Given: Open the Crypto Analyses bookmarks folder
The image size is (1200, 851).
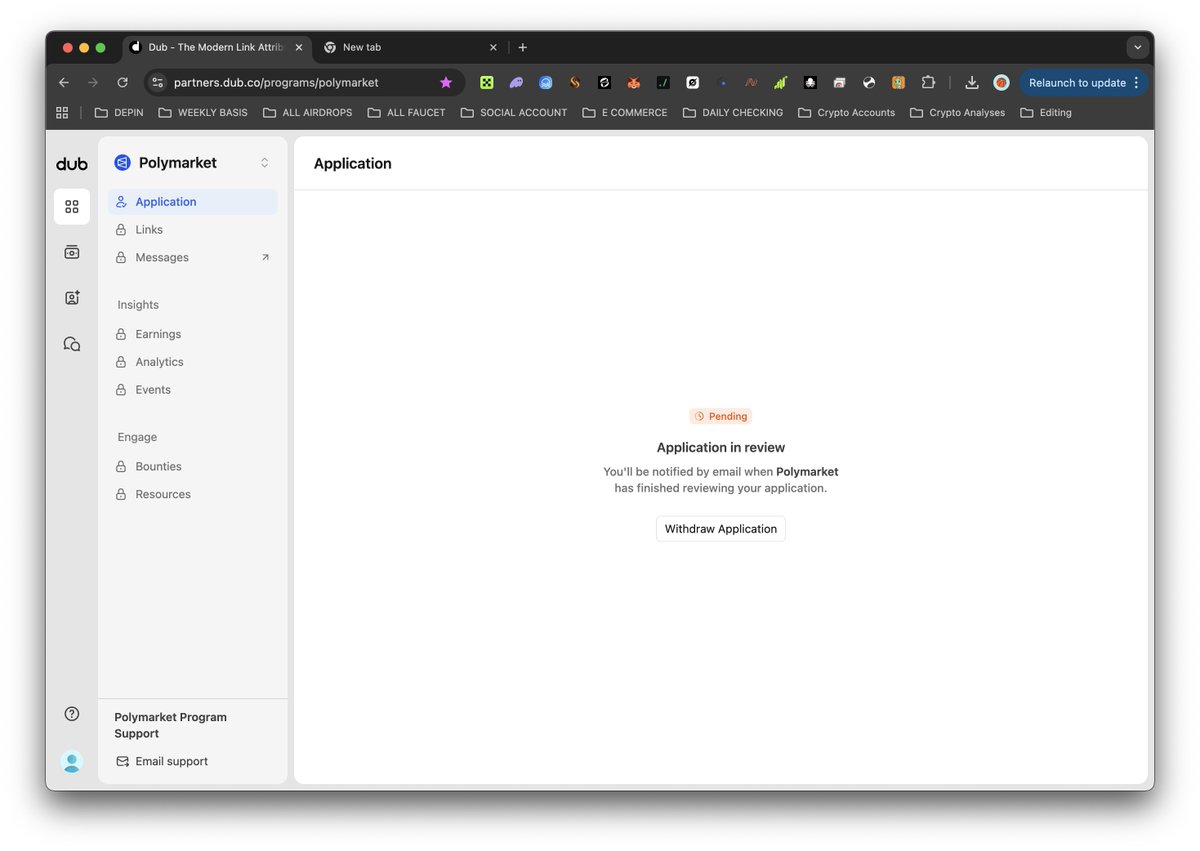Looking at the screenshot, I should (958, 113).
